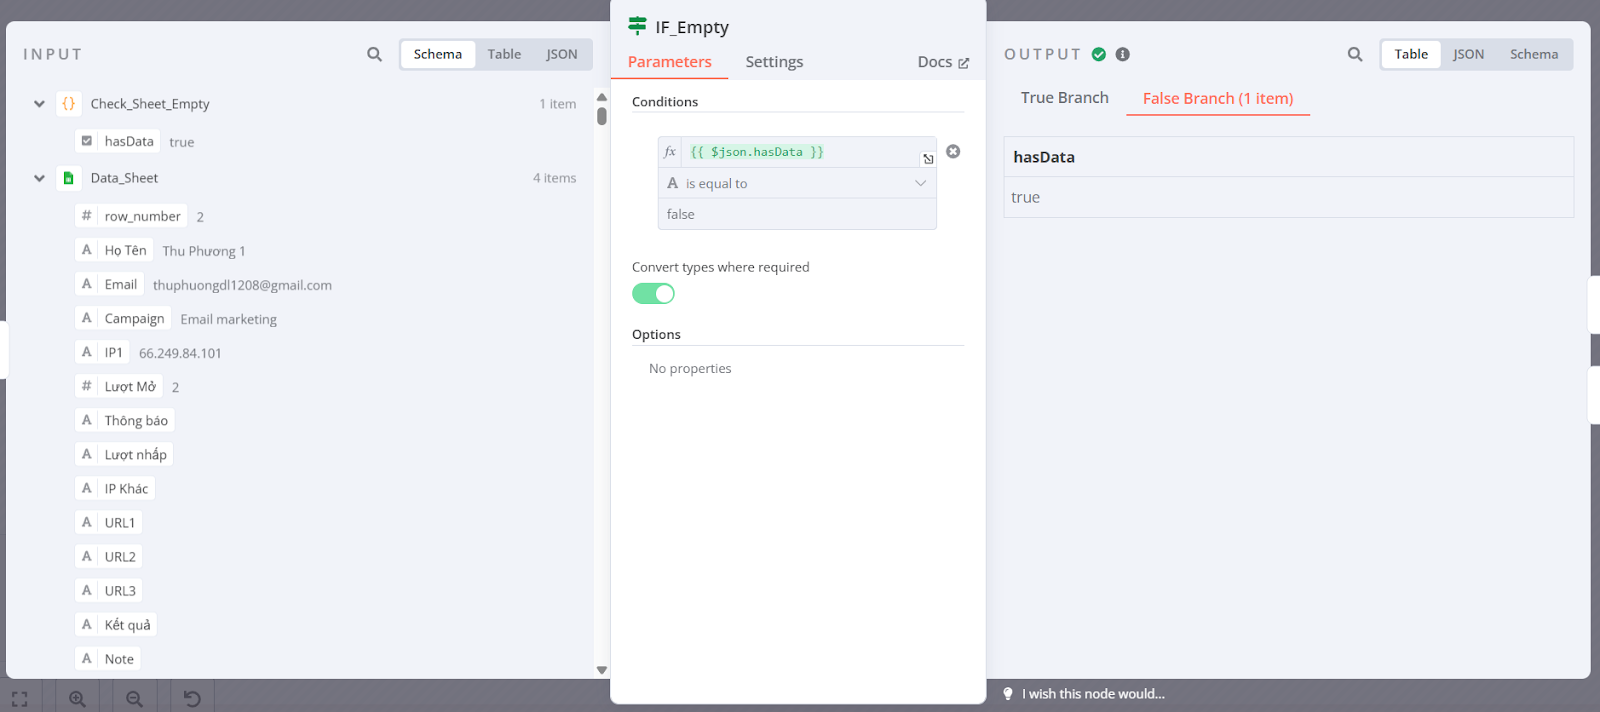Switch INPUT view to Table

[x=504, y=54]
